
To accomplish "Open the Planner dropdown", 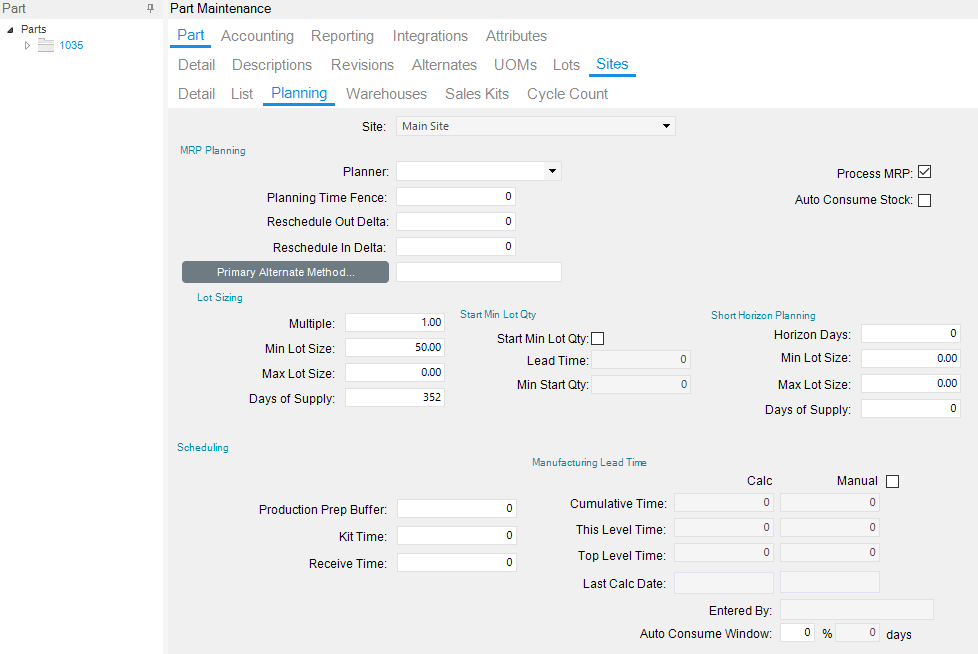I will coord(551,172).
